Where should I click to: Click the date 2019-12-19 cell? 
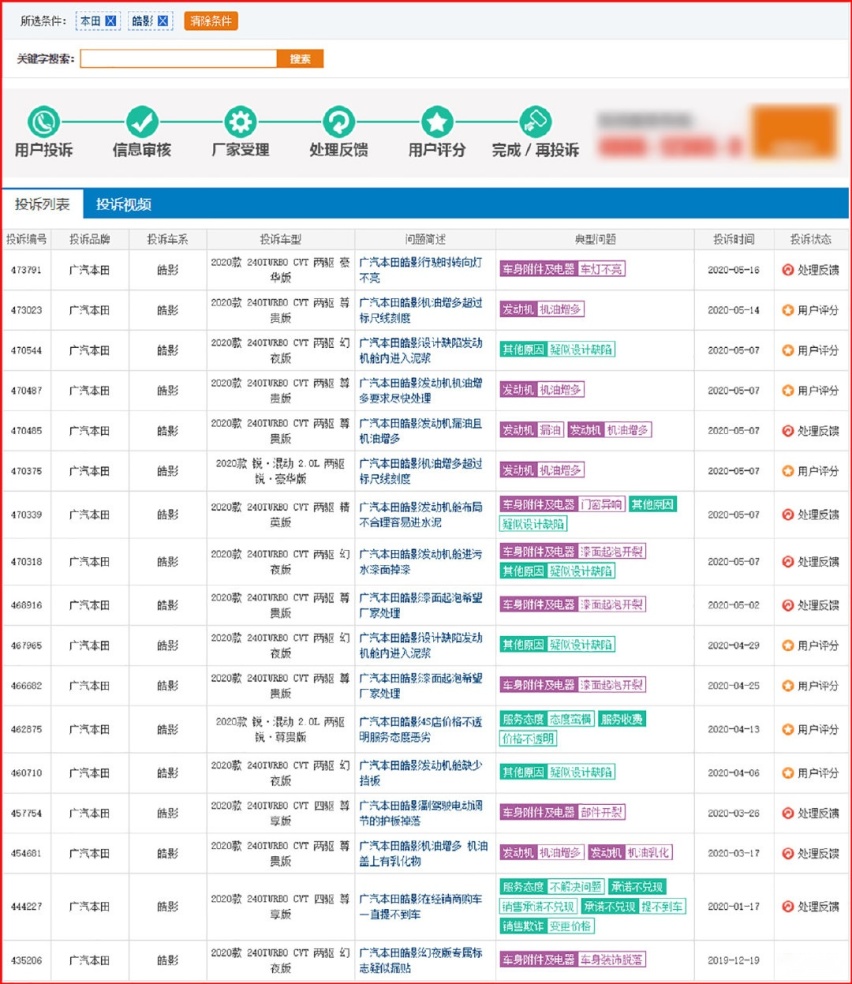tap(733, 960)
